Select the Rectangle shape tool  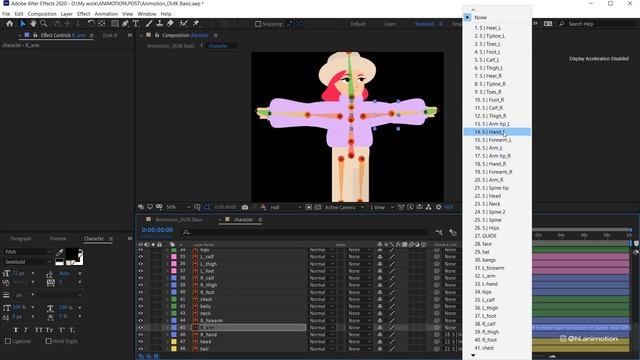pos(115,24)
